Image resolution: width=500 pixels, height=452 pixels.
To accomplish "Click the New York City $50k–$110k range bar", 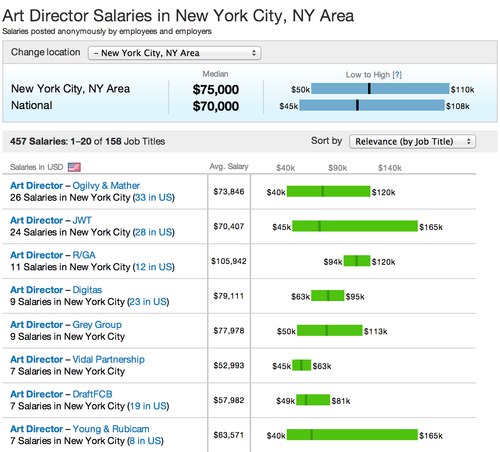I will click(x=380, y=89).
